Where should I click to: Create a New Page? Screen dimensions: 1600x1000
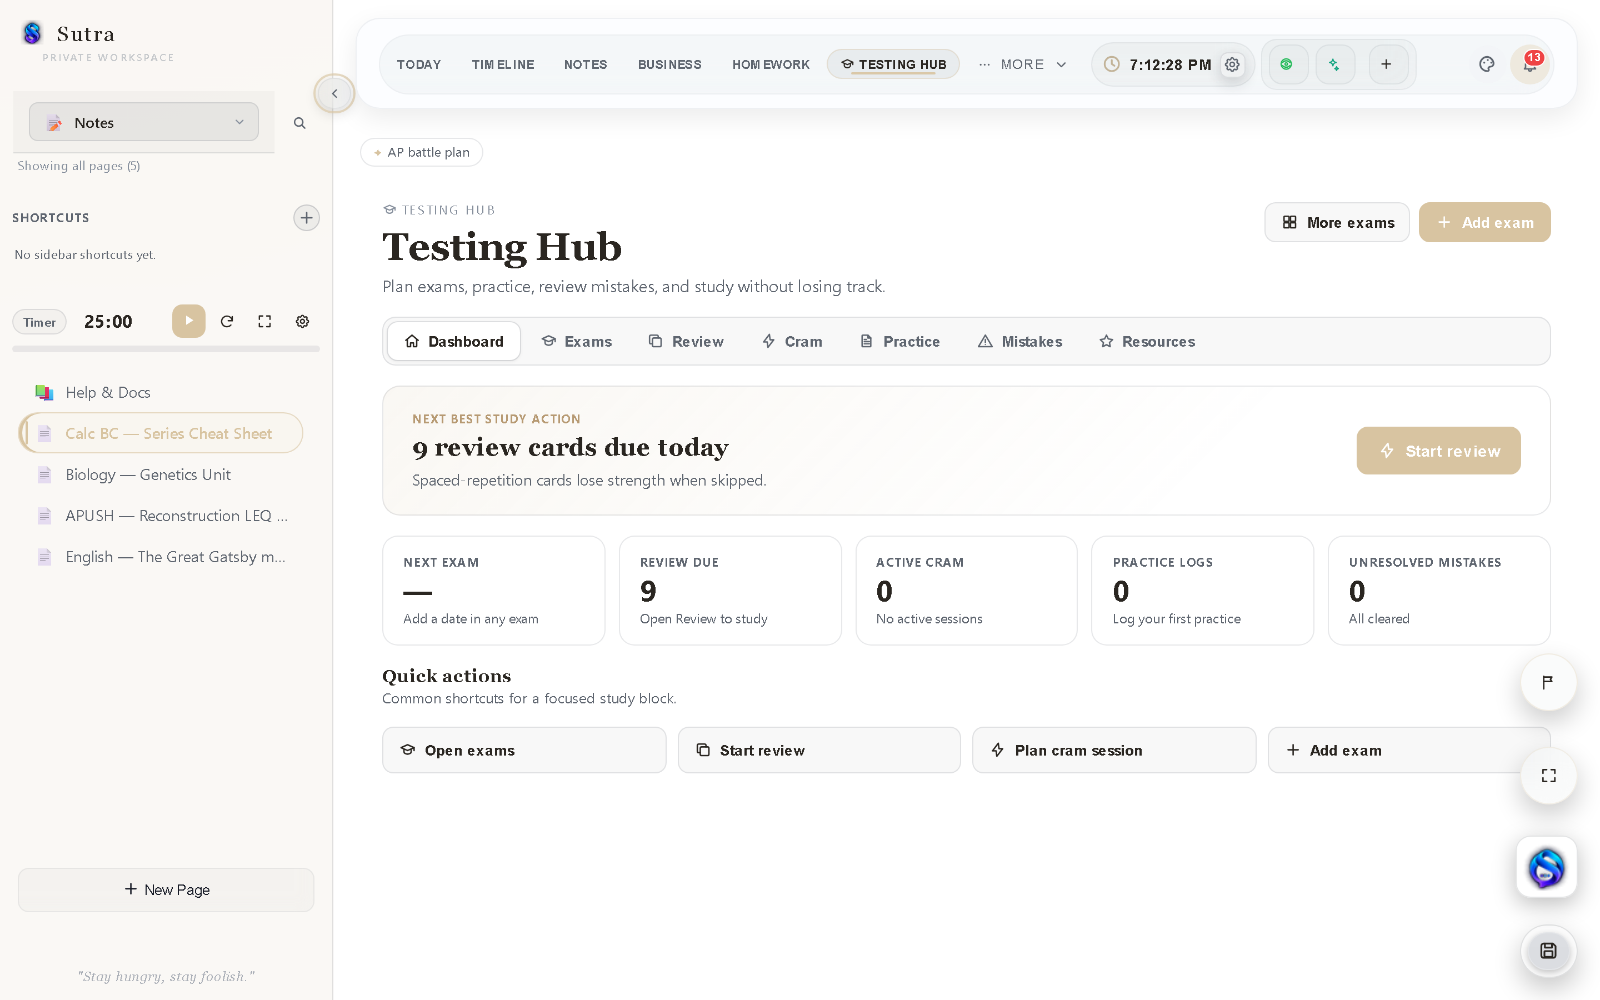pyautogui.click(x=166, y=890)
